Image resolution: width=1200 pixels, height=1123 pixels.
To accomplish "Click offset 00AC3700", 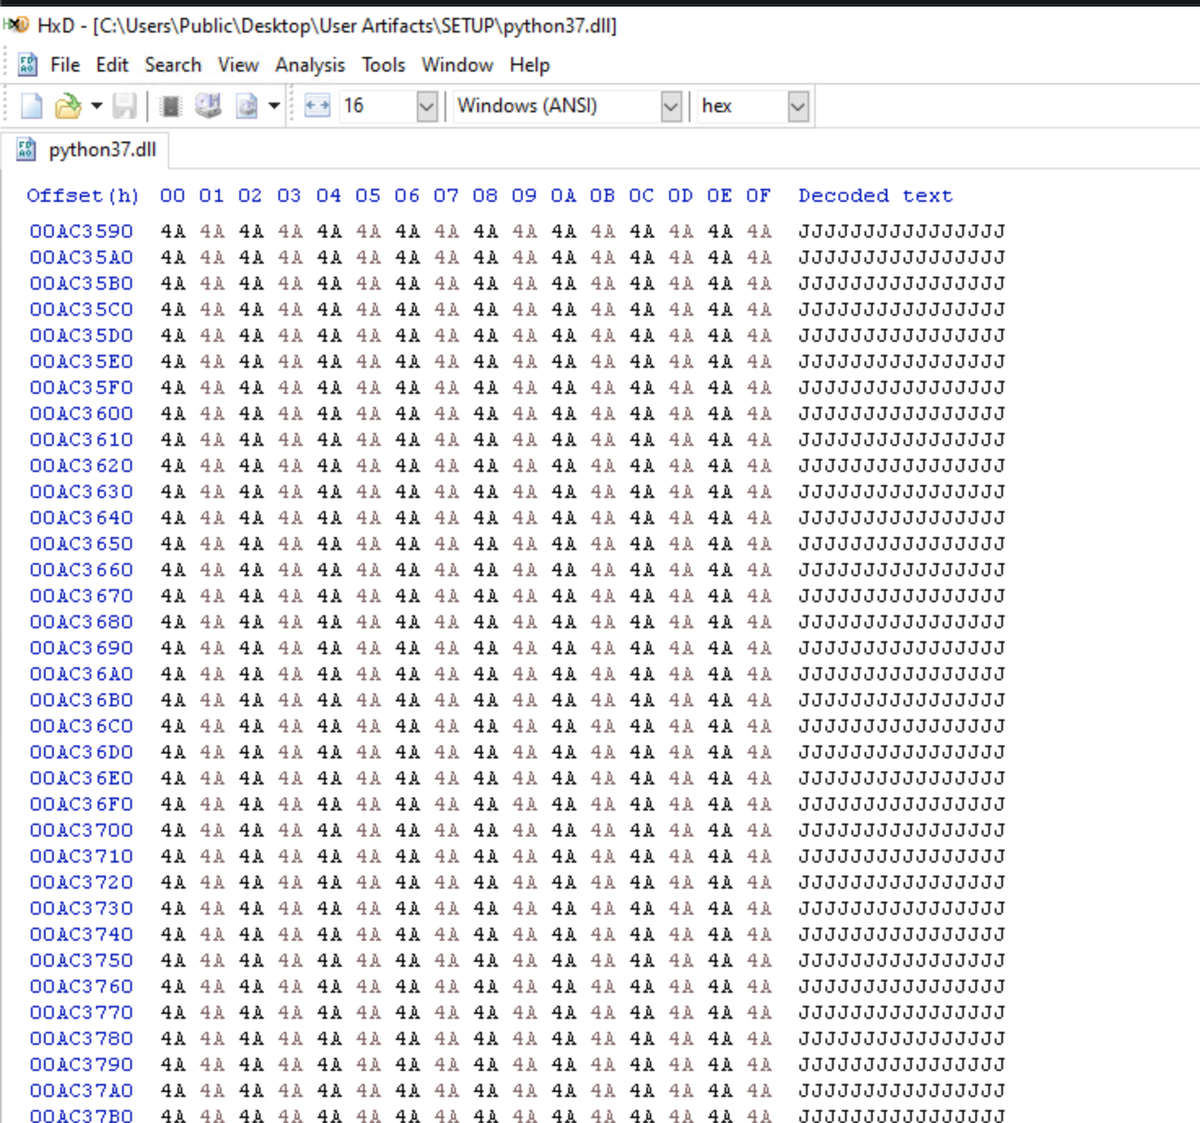I will 81,830.
